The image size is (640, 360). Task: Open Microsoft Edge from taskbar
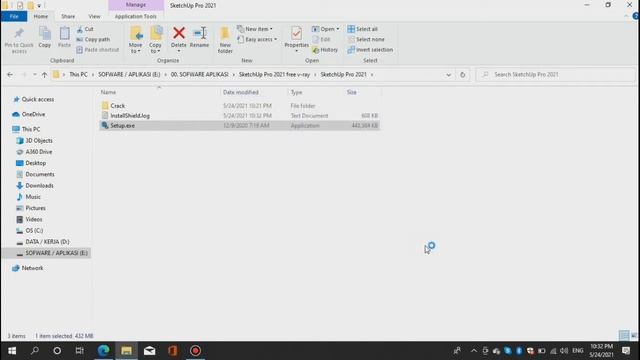tap(103, 351)
